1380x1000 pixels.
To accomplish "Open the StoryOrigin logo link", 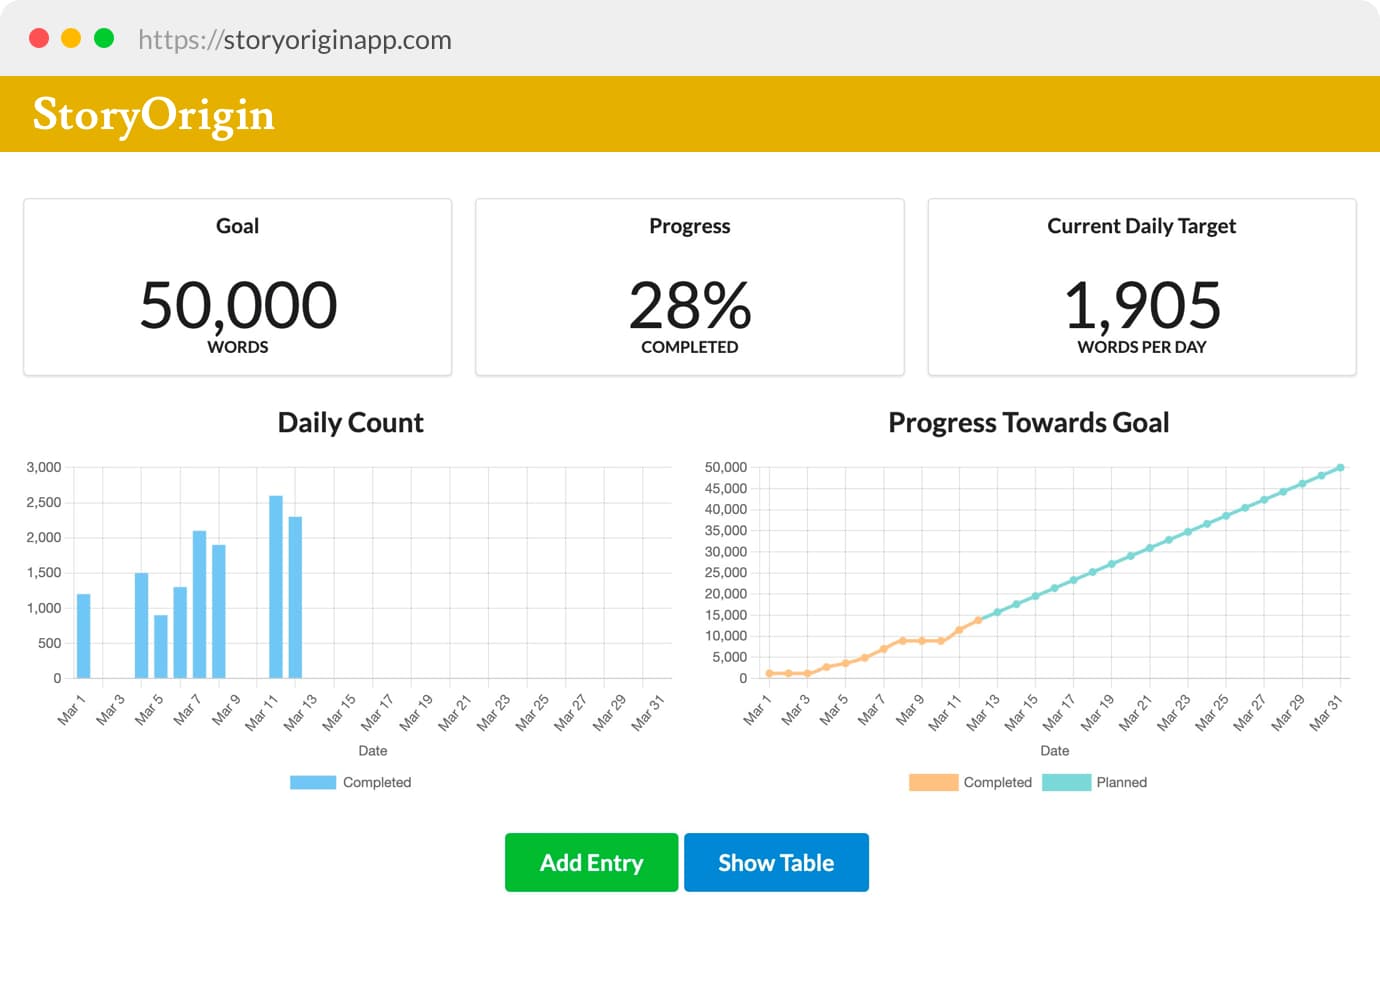I will click(x=153, y=115).
